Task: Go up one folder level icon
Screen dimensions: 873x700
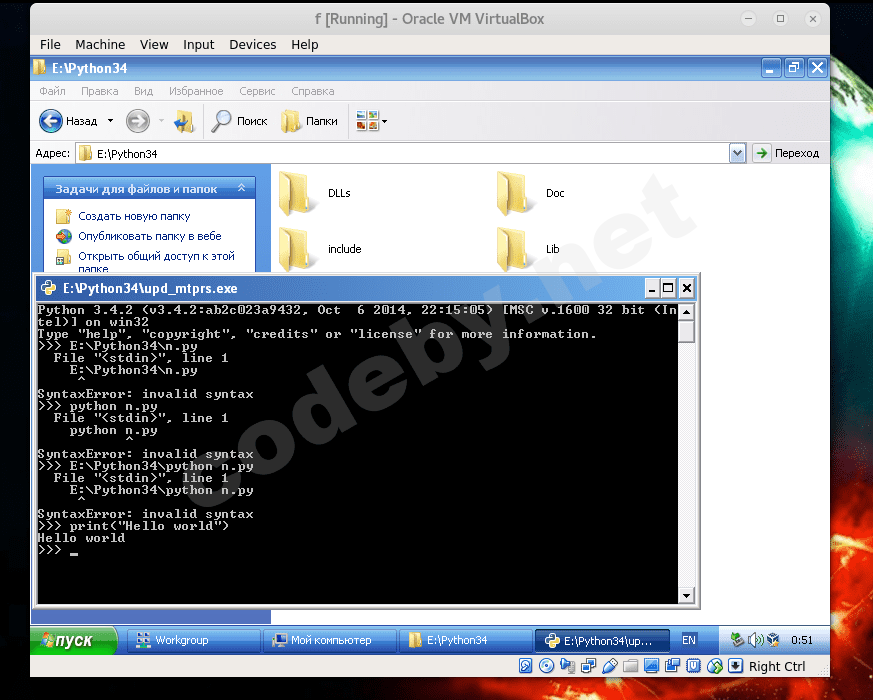Action: (184, 121)
